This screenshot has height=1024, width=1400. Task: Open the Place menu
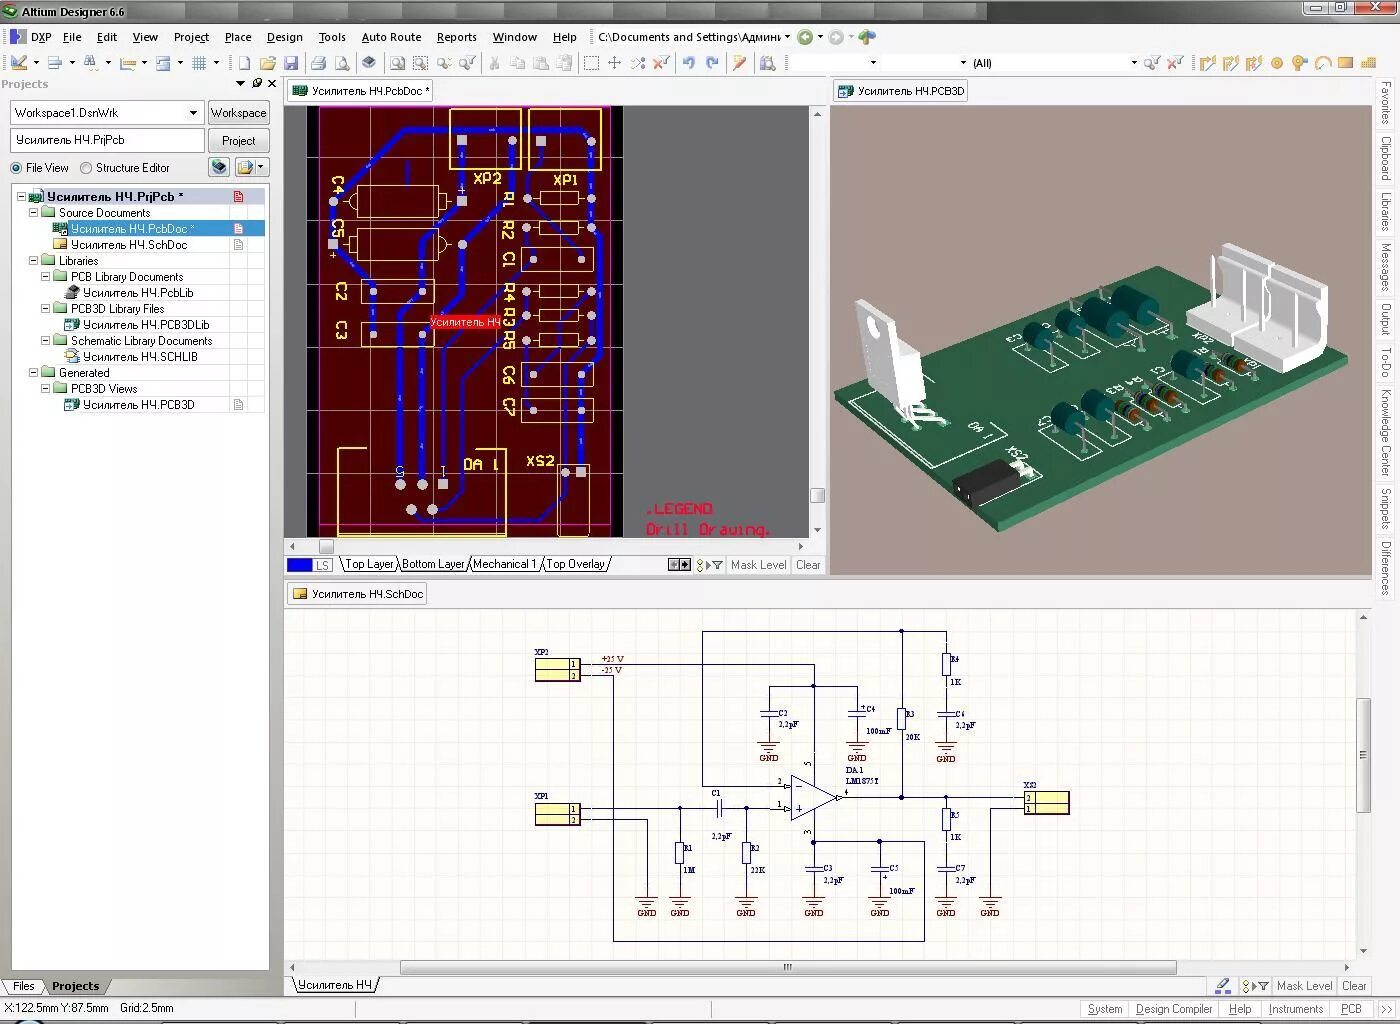tap(238, 37)
